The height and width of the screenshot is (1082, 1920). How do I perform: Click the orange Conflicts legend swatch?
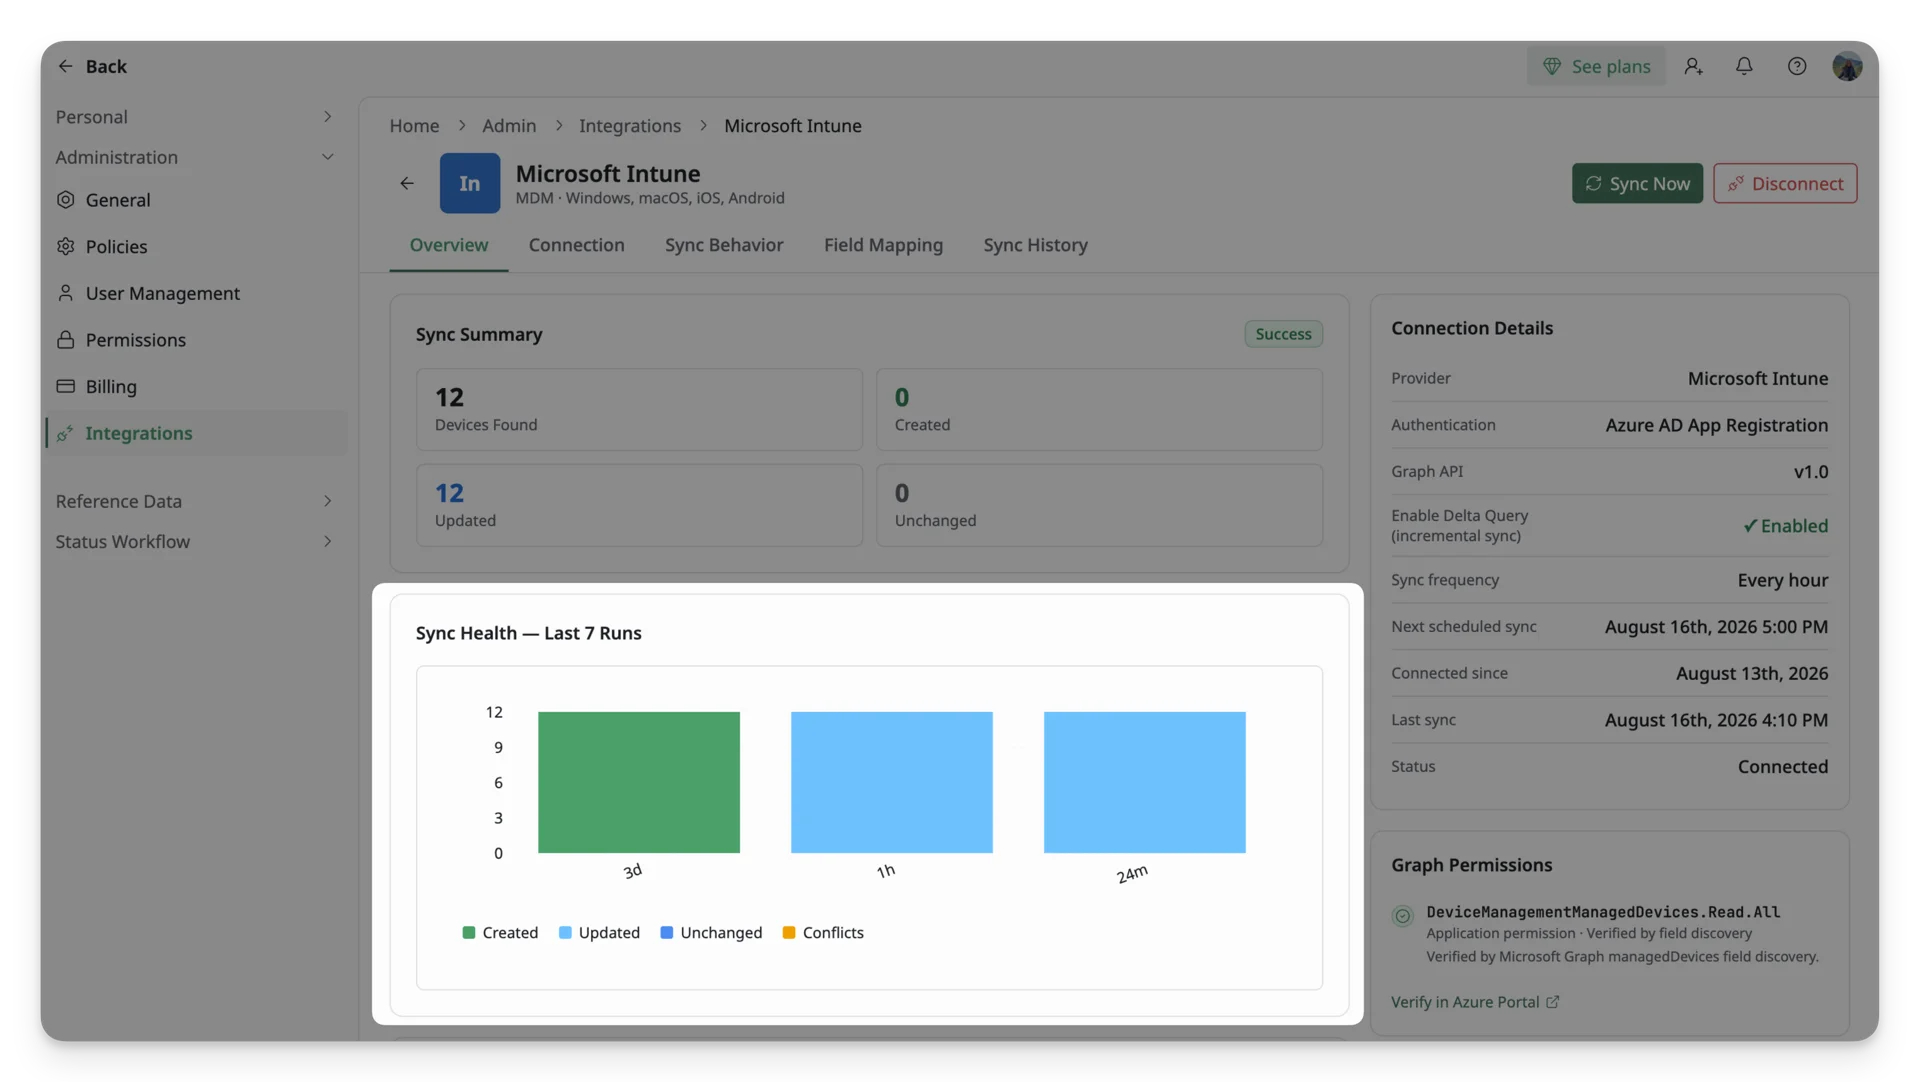point(789,933)
